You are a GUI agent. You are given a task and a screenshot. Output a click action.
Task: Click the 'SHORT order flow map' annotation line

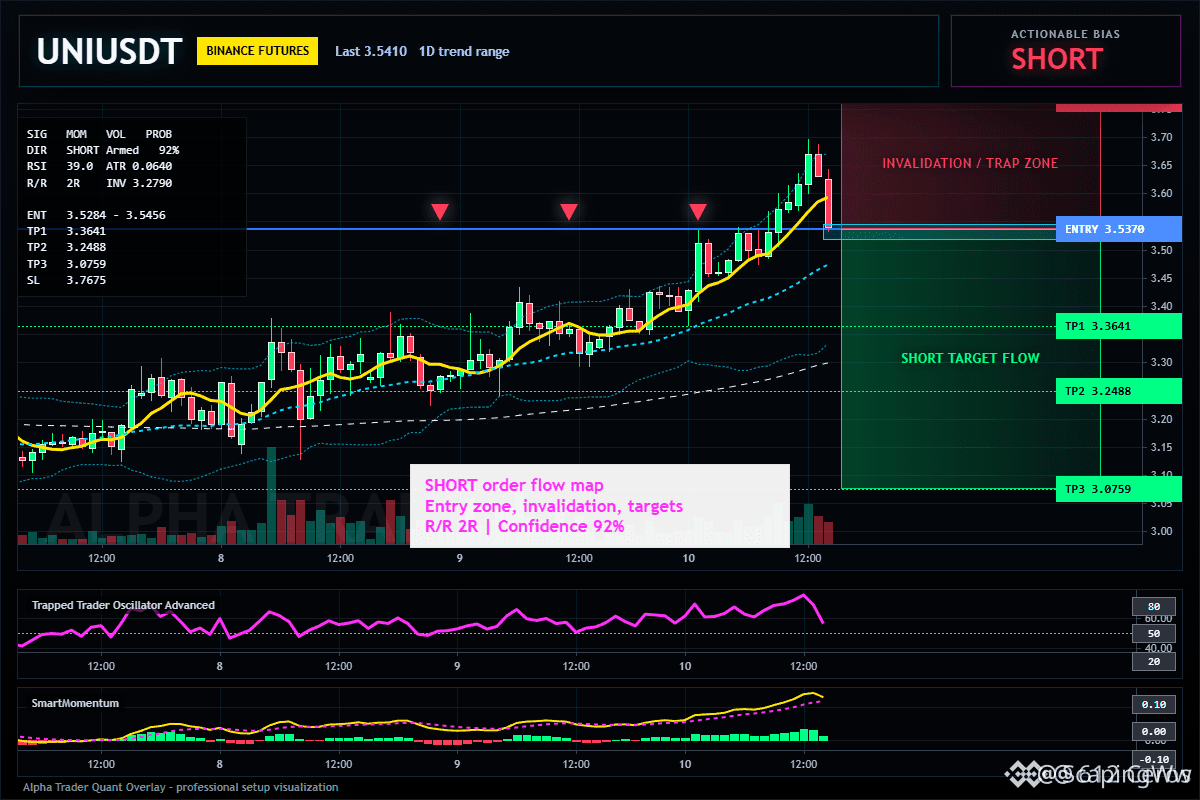coord(514,486)
